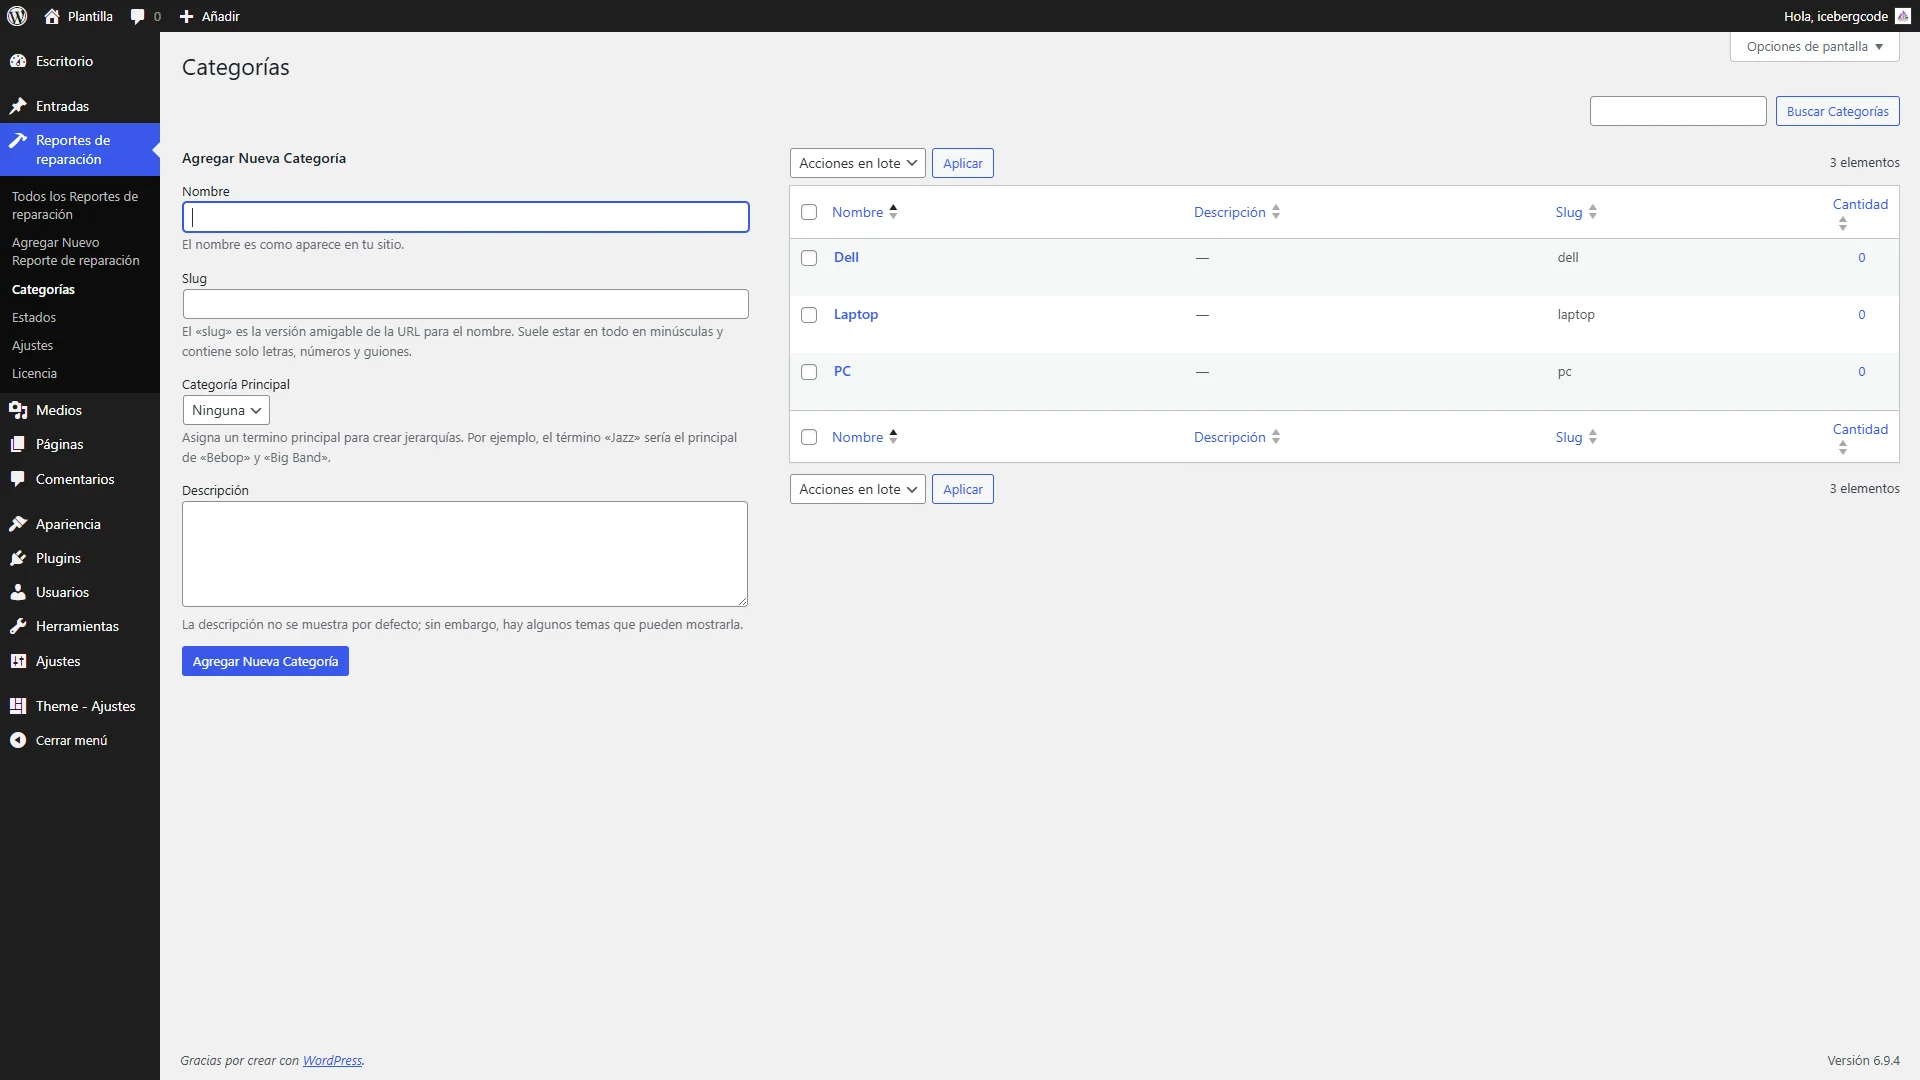Tick the Laptop row checkbox
This screenshot has width=1920, height=1080.
click(x=809, y=315)
